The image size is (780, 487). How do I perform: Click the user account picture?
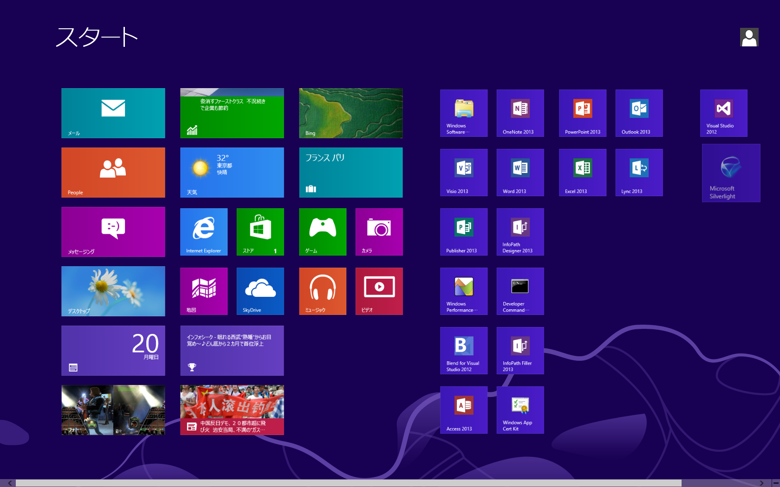(749, 37)
